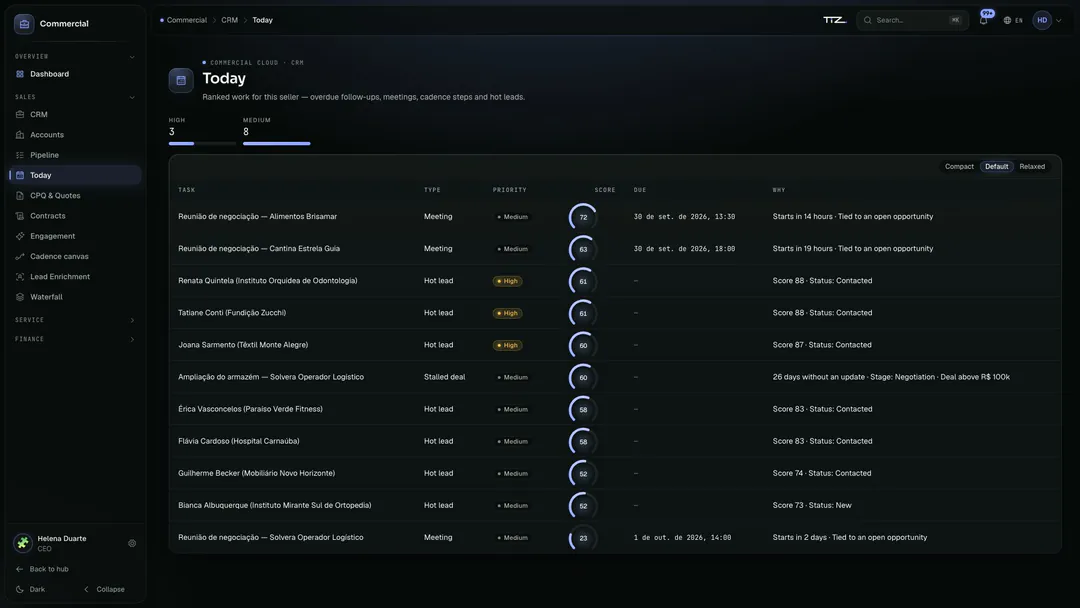The width and height of the screenshot is (1080, 608).
Task: Click the search magnifier icon
Action: [868, 20]
